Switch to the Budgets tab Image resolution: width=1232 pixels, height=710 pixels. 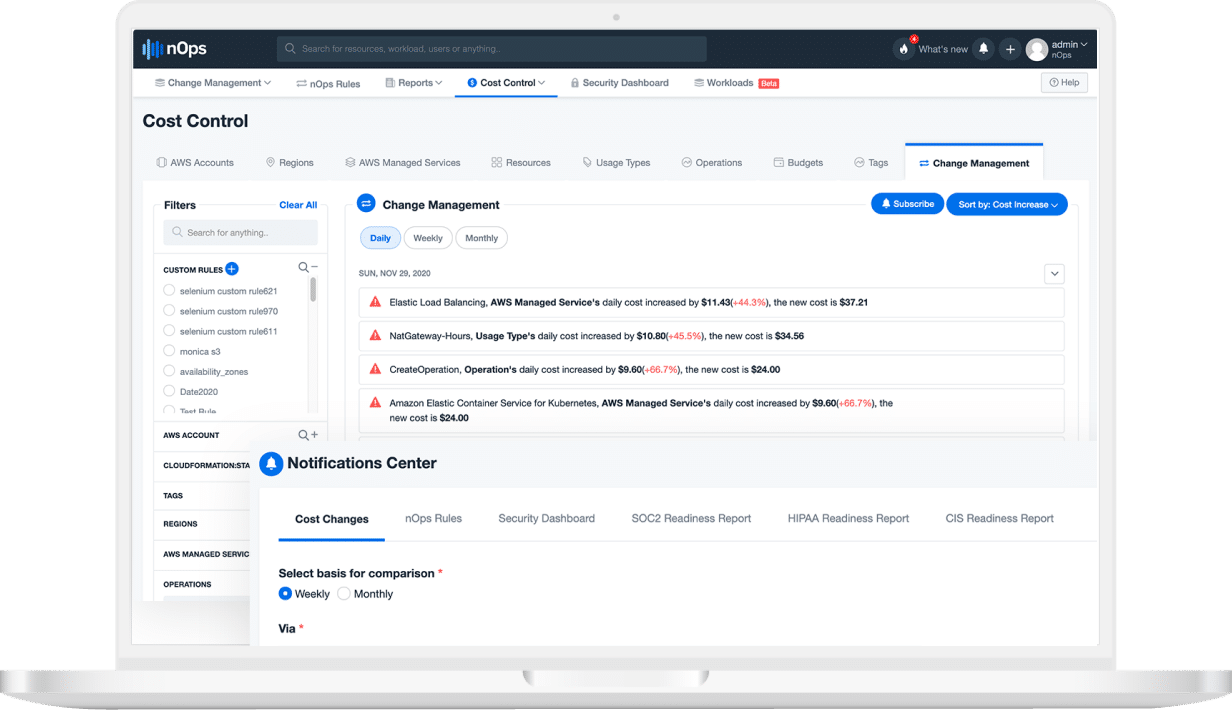click(x=798, y=163)
